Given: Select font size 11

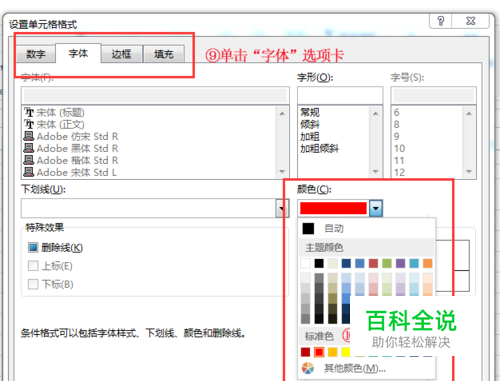Looking at the screenshot, I should 399,161.
